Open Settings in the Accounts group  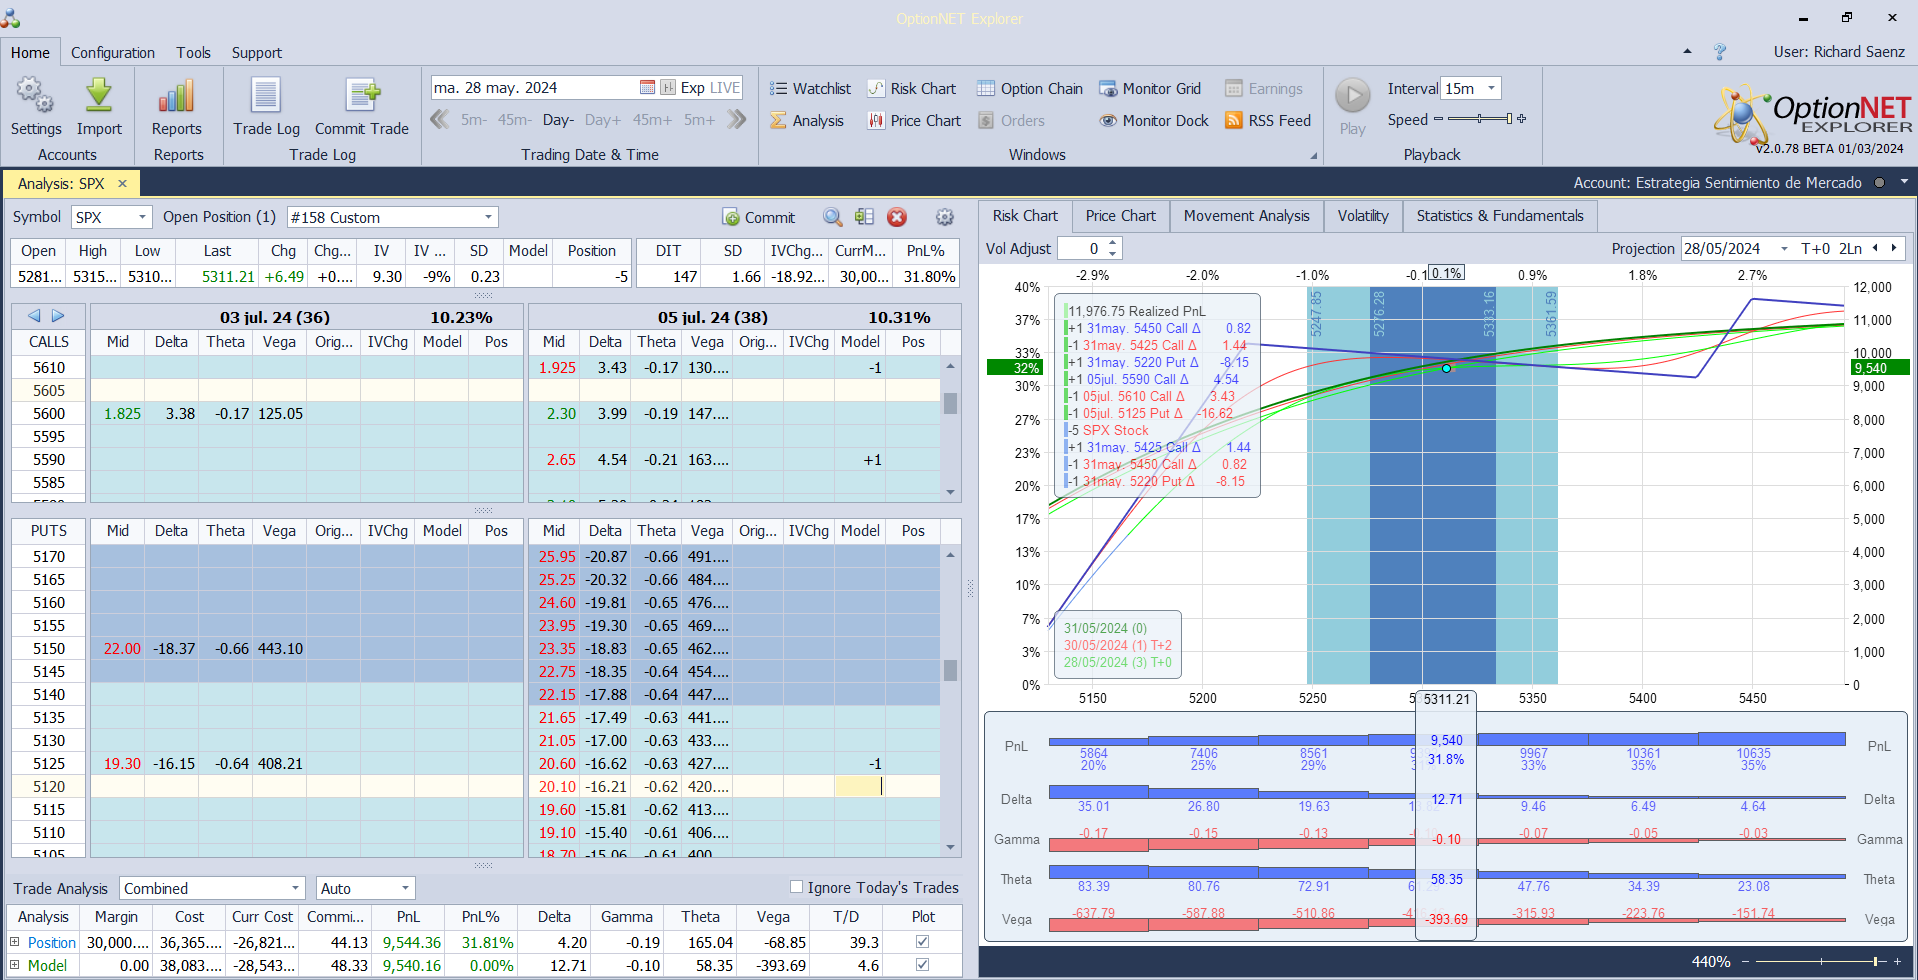tap(36, 107)
